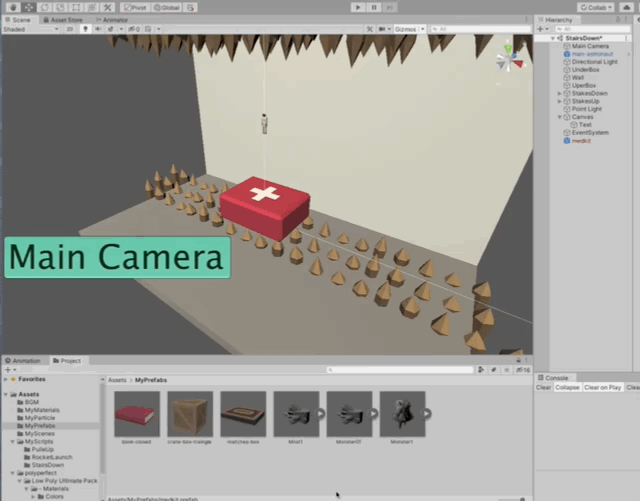Collapse the Canvas item in Hierarchy
This screenshot has height=501, width=640.
pyautogui.click(x=559, y=117)
